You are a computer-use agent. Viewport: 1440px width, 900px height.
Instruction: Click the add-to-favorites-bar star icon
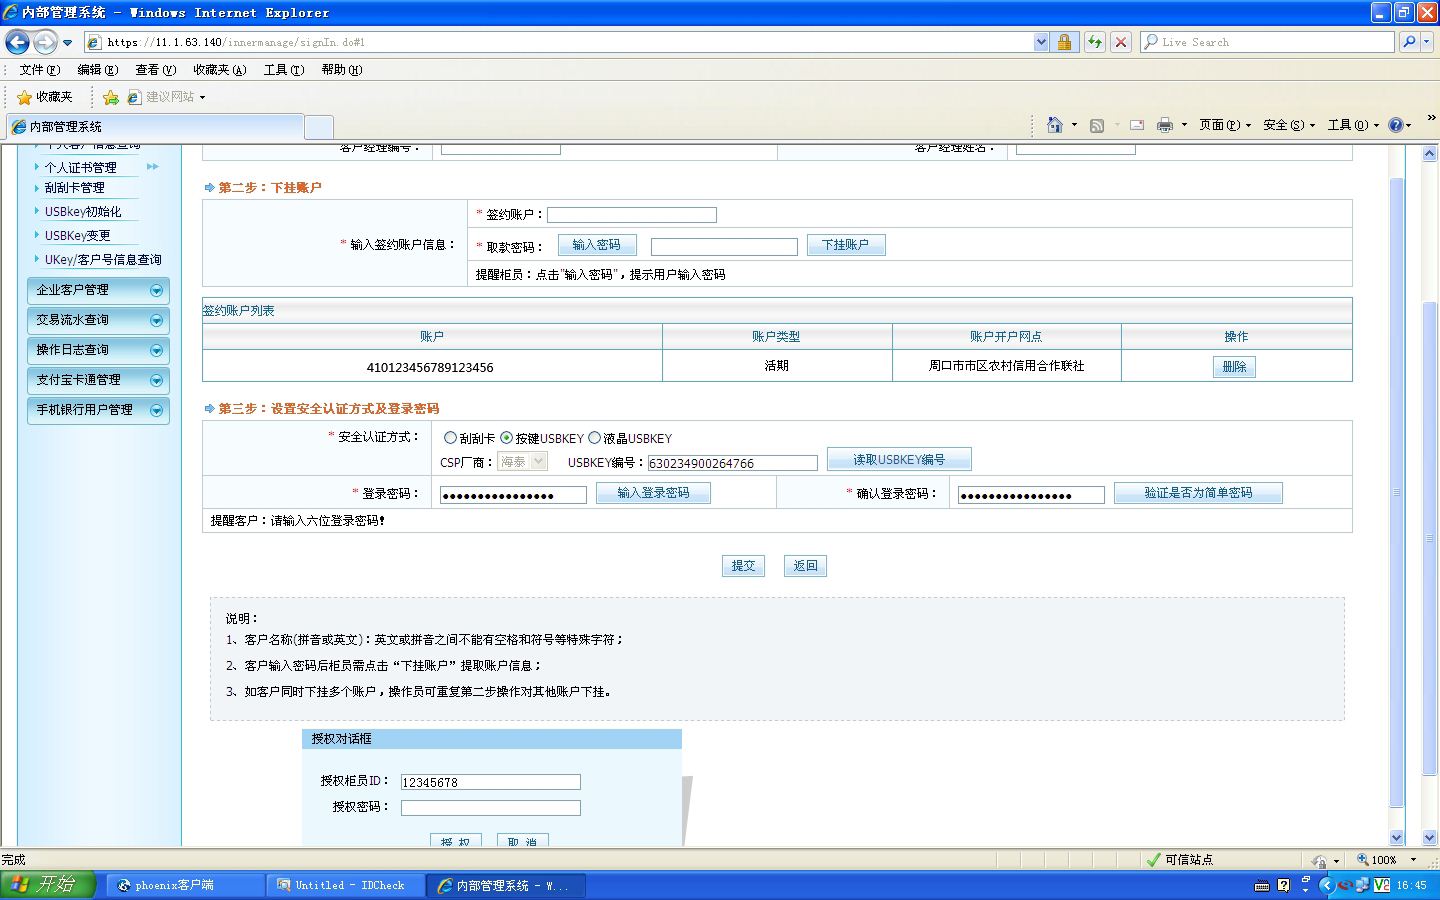pos(110,97)
